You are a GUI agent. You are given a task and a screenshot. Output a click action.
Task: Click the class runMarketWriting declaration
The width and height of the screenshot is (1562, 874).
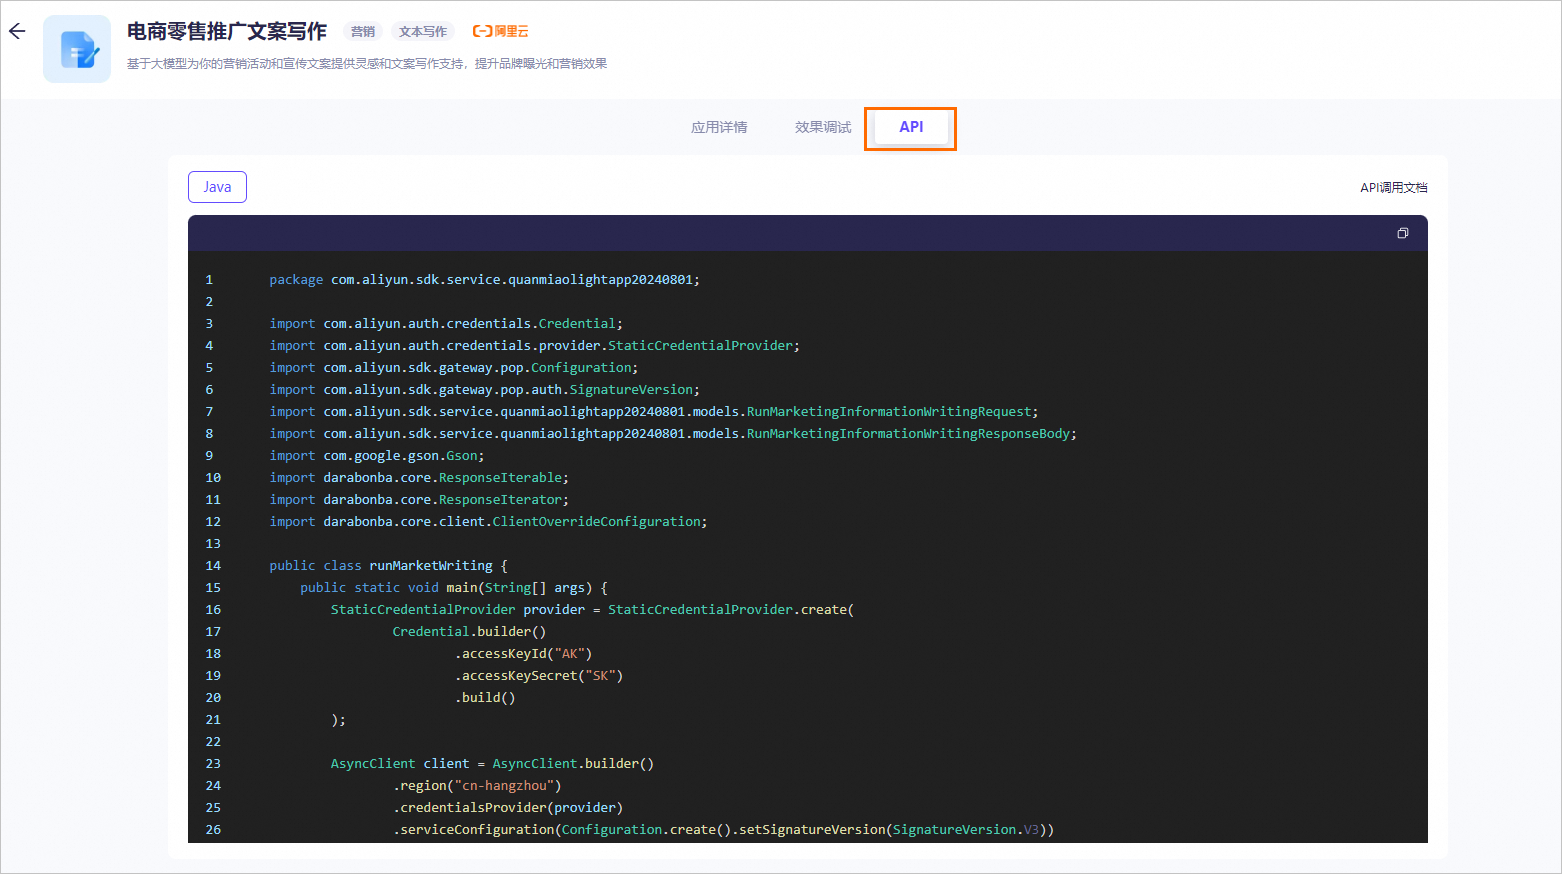pos(389,566)
